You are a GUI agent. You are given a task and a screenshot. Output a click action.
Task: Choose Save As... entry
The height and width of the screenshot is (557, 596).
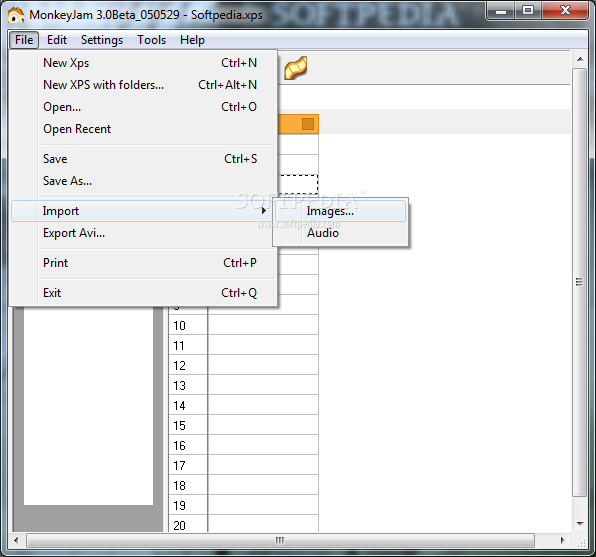[x=144, y=181]
